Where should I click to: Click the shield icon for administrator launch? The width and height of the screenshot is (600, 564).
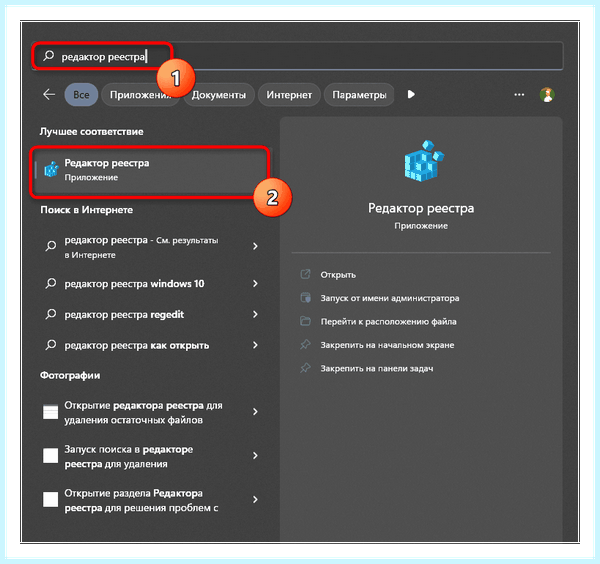(x=305, y=297)
